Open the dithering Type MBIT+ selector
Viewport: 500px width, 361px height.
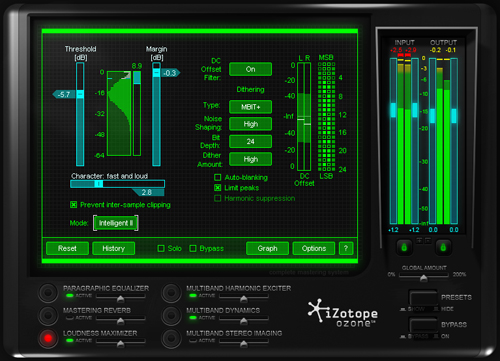coord(250,107)
